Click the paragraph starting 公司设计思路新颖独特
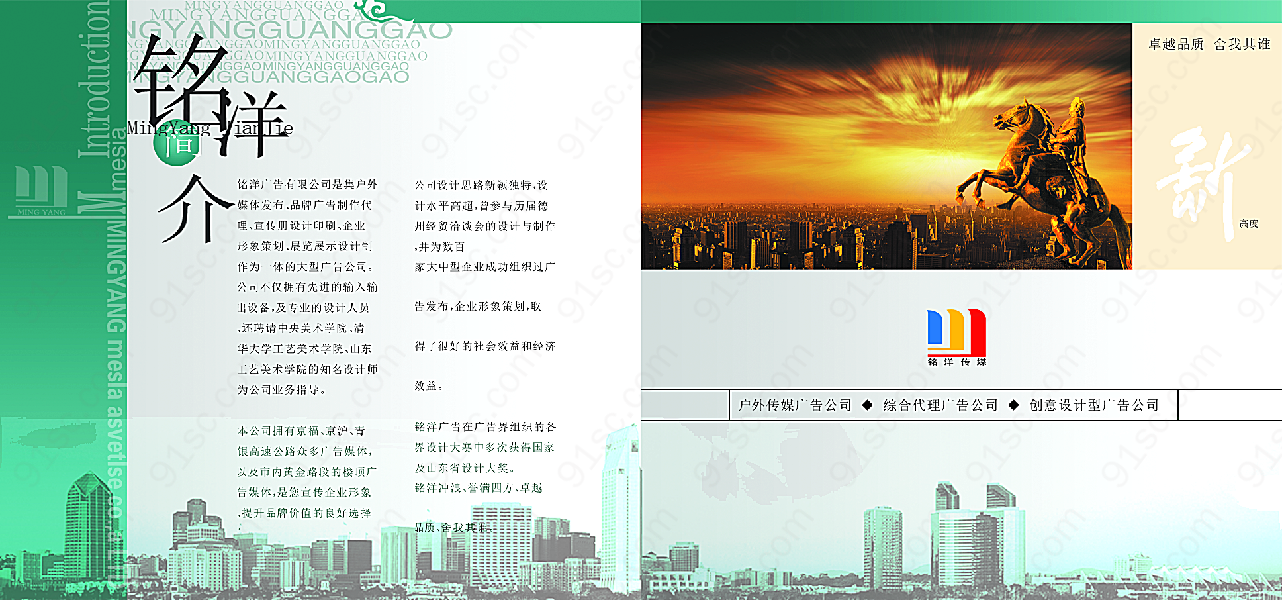This screenshot has height=600, width=1282. (x=485, y=285)
